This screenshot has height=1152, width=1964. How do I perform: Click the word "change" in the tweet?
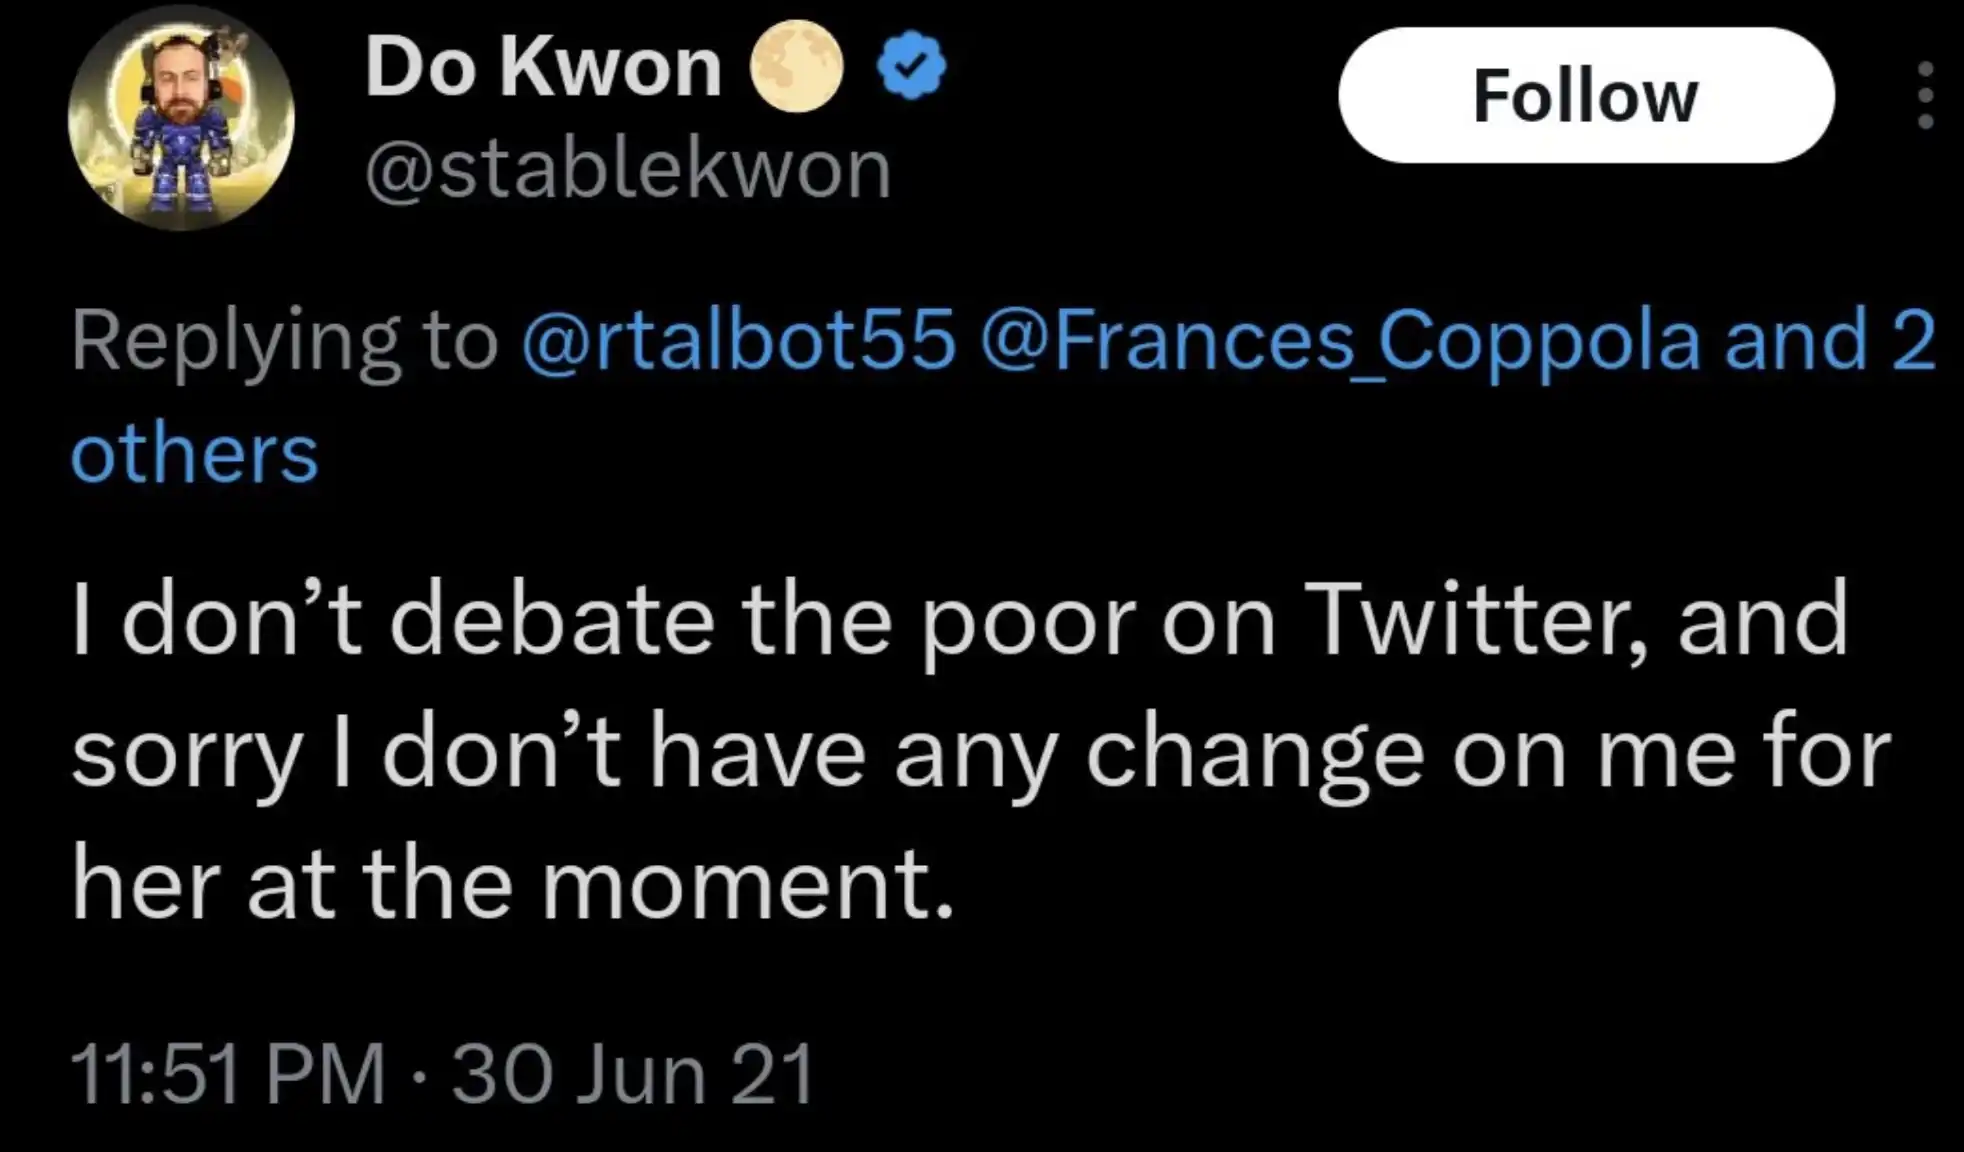pyautogui.click(x=1255, y=754)
